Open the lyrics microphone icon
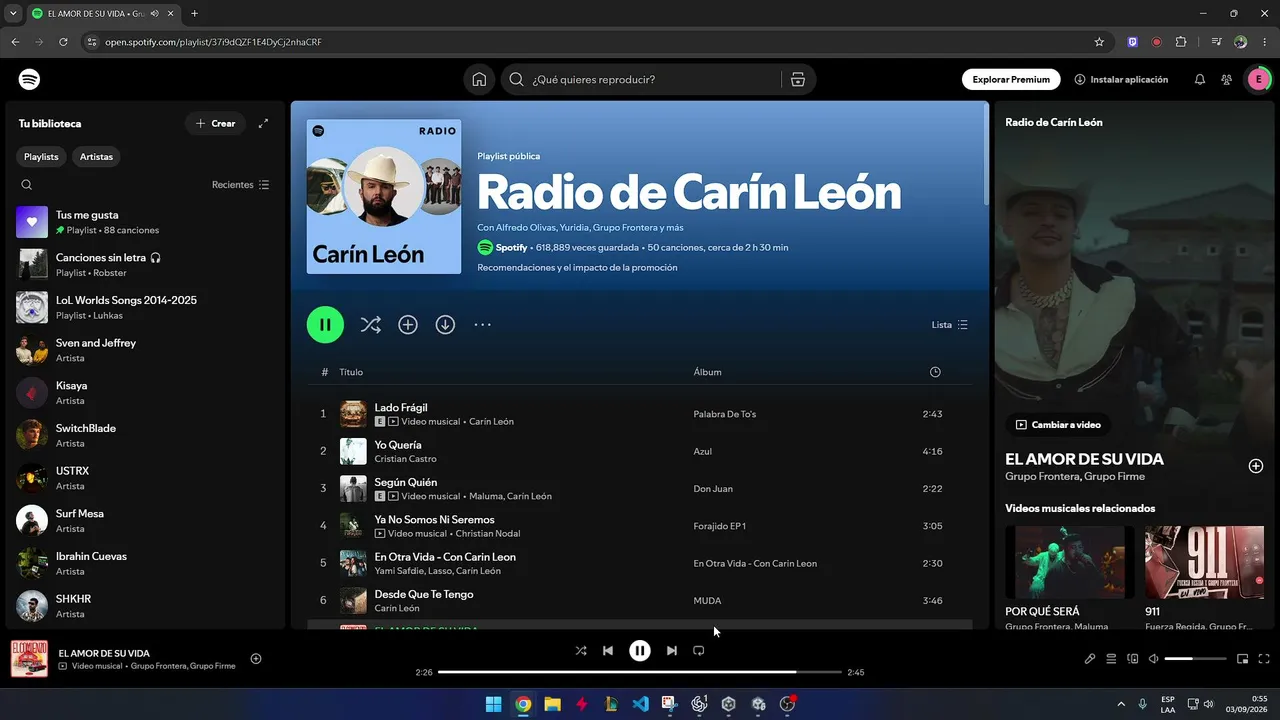This screenshot has width=1280, height=720. point(1090,659)
